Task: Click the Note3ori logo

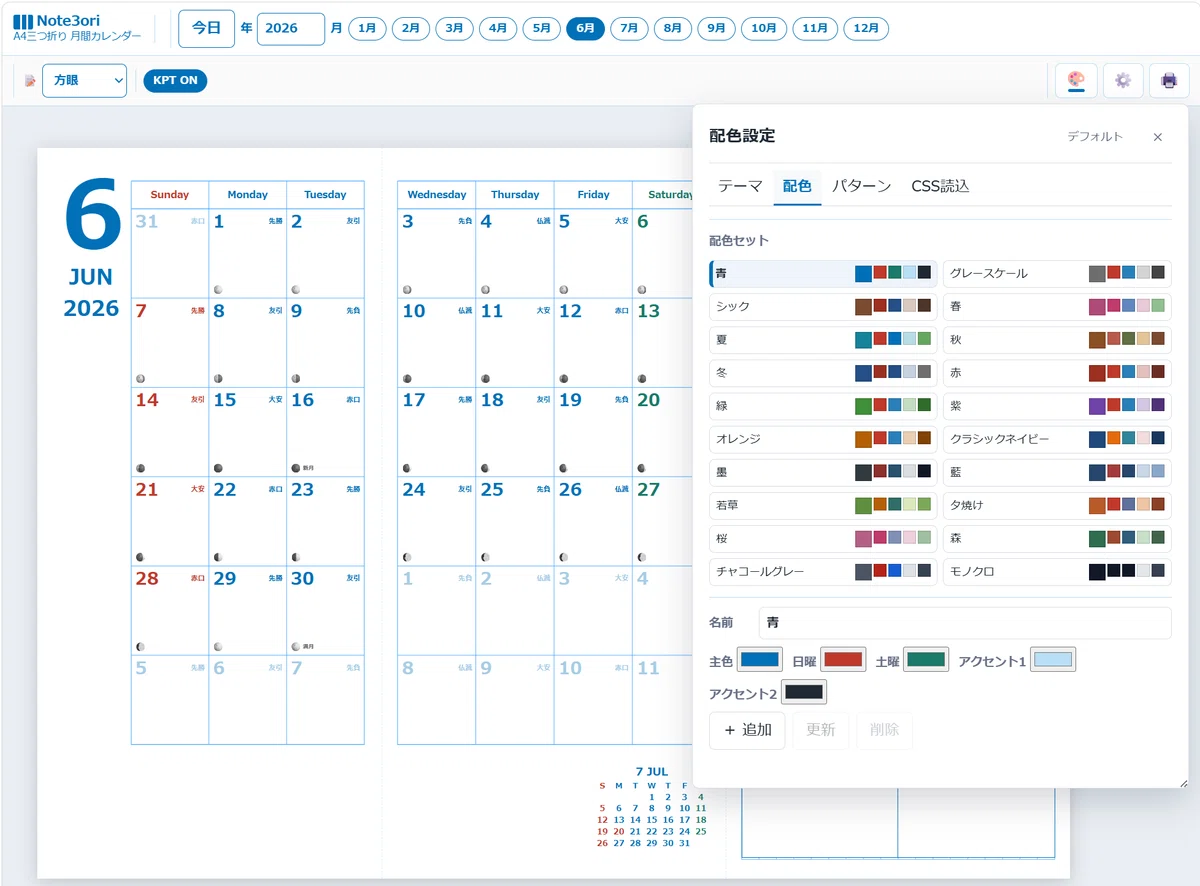Action: click(x=77, y=28)
